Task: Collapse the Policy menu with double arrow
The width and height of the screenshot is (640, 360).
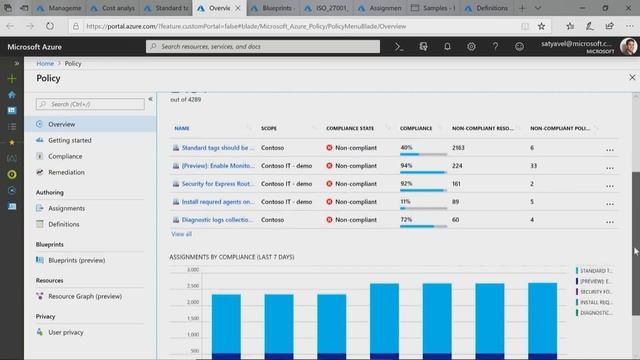Action: pyautogui.click(x=150, y=99)
